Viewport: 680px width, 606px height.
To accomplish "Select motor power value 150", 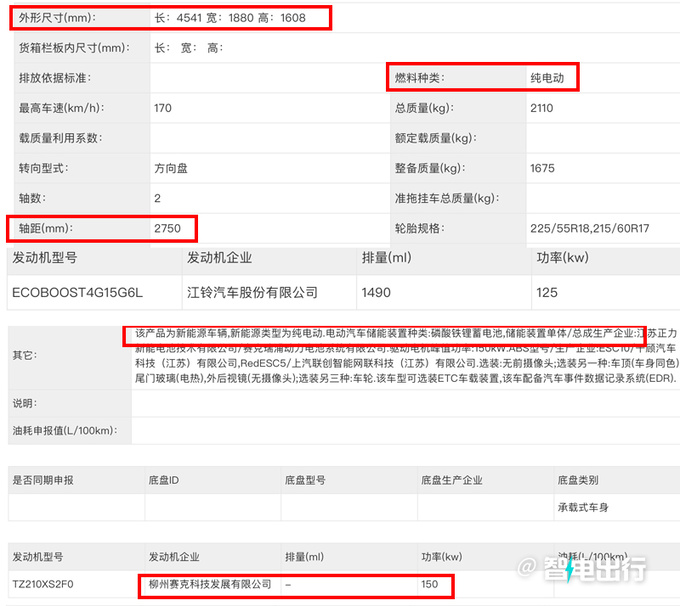I will (x=429, y=584).
